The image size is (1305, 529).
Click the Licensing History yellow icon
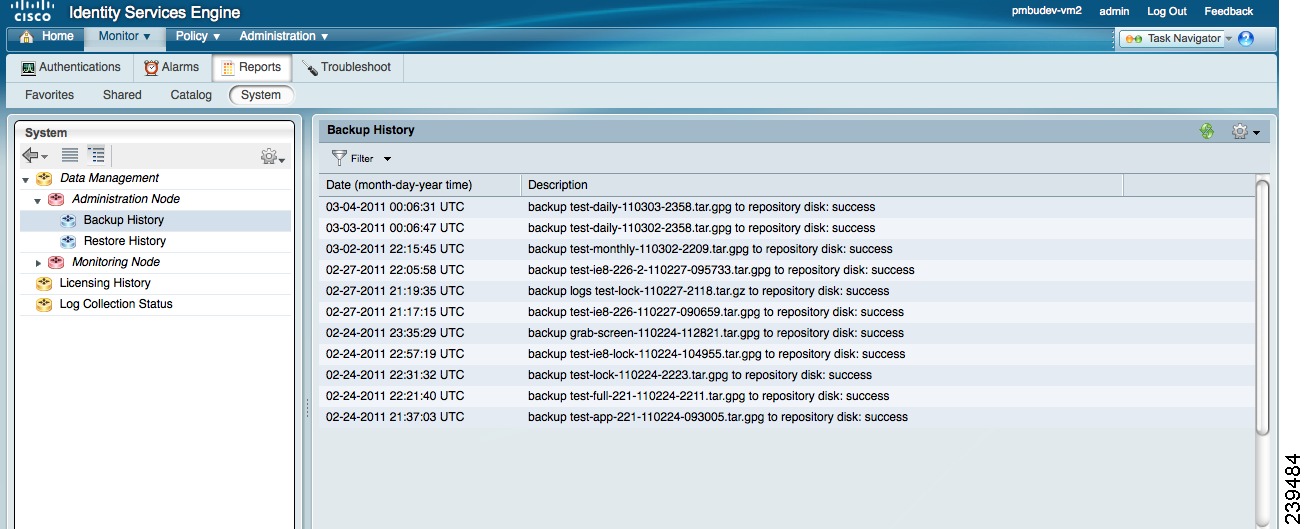43,284
